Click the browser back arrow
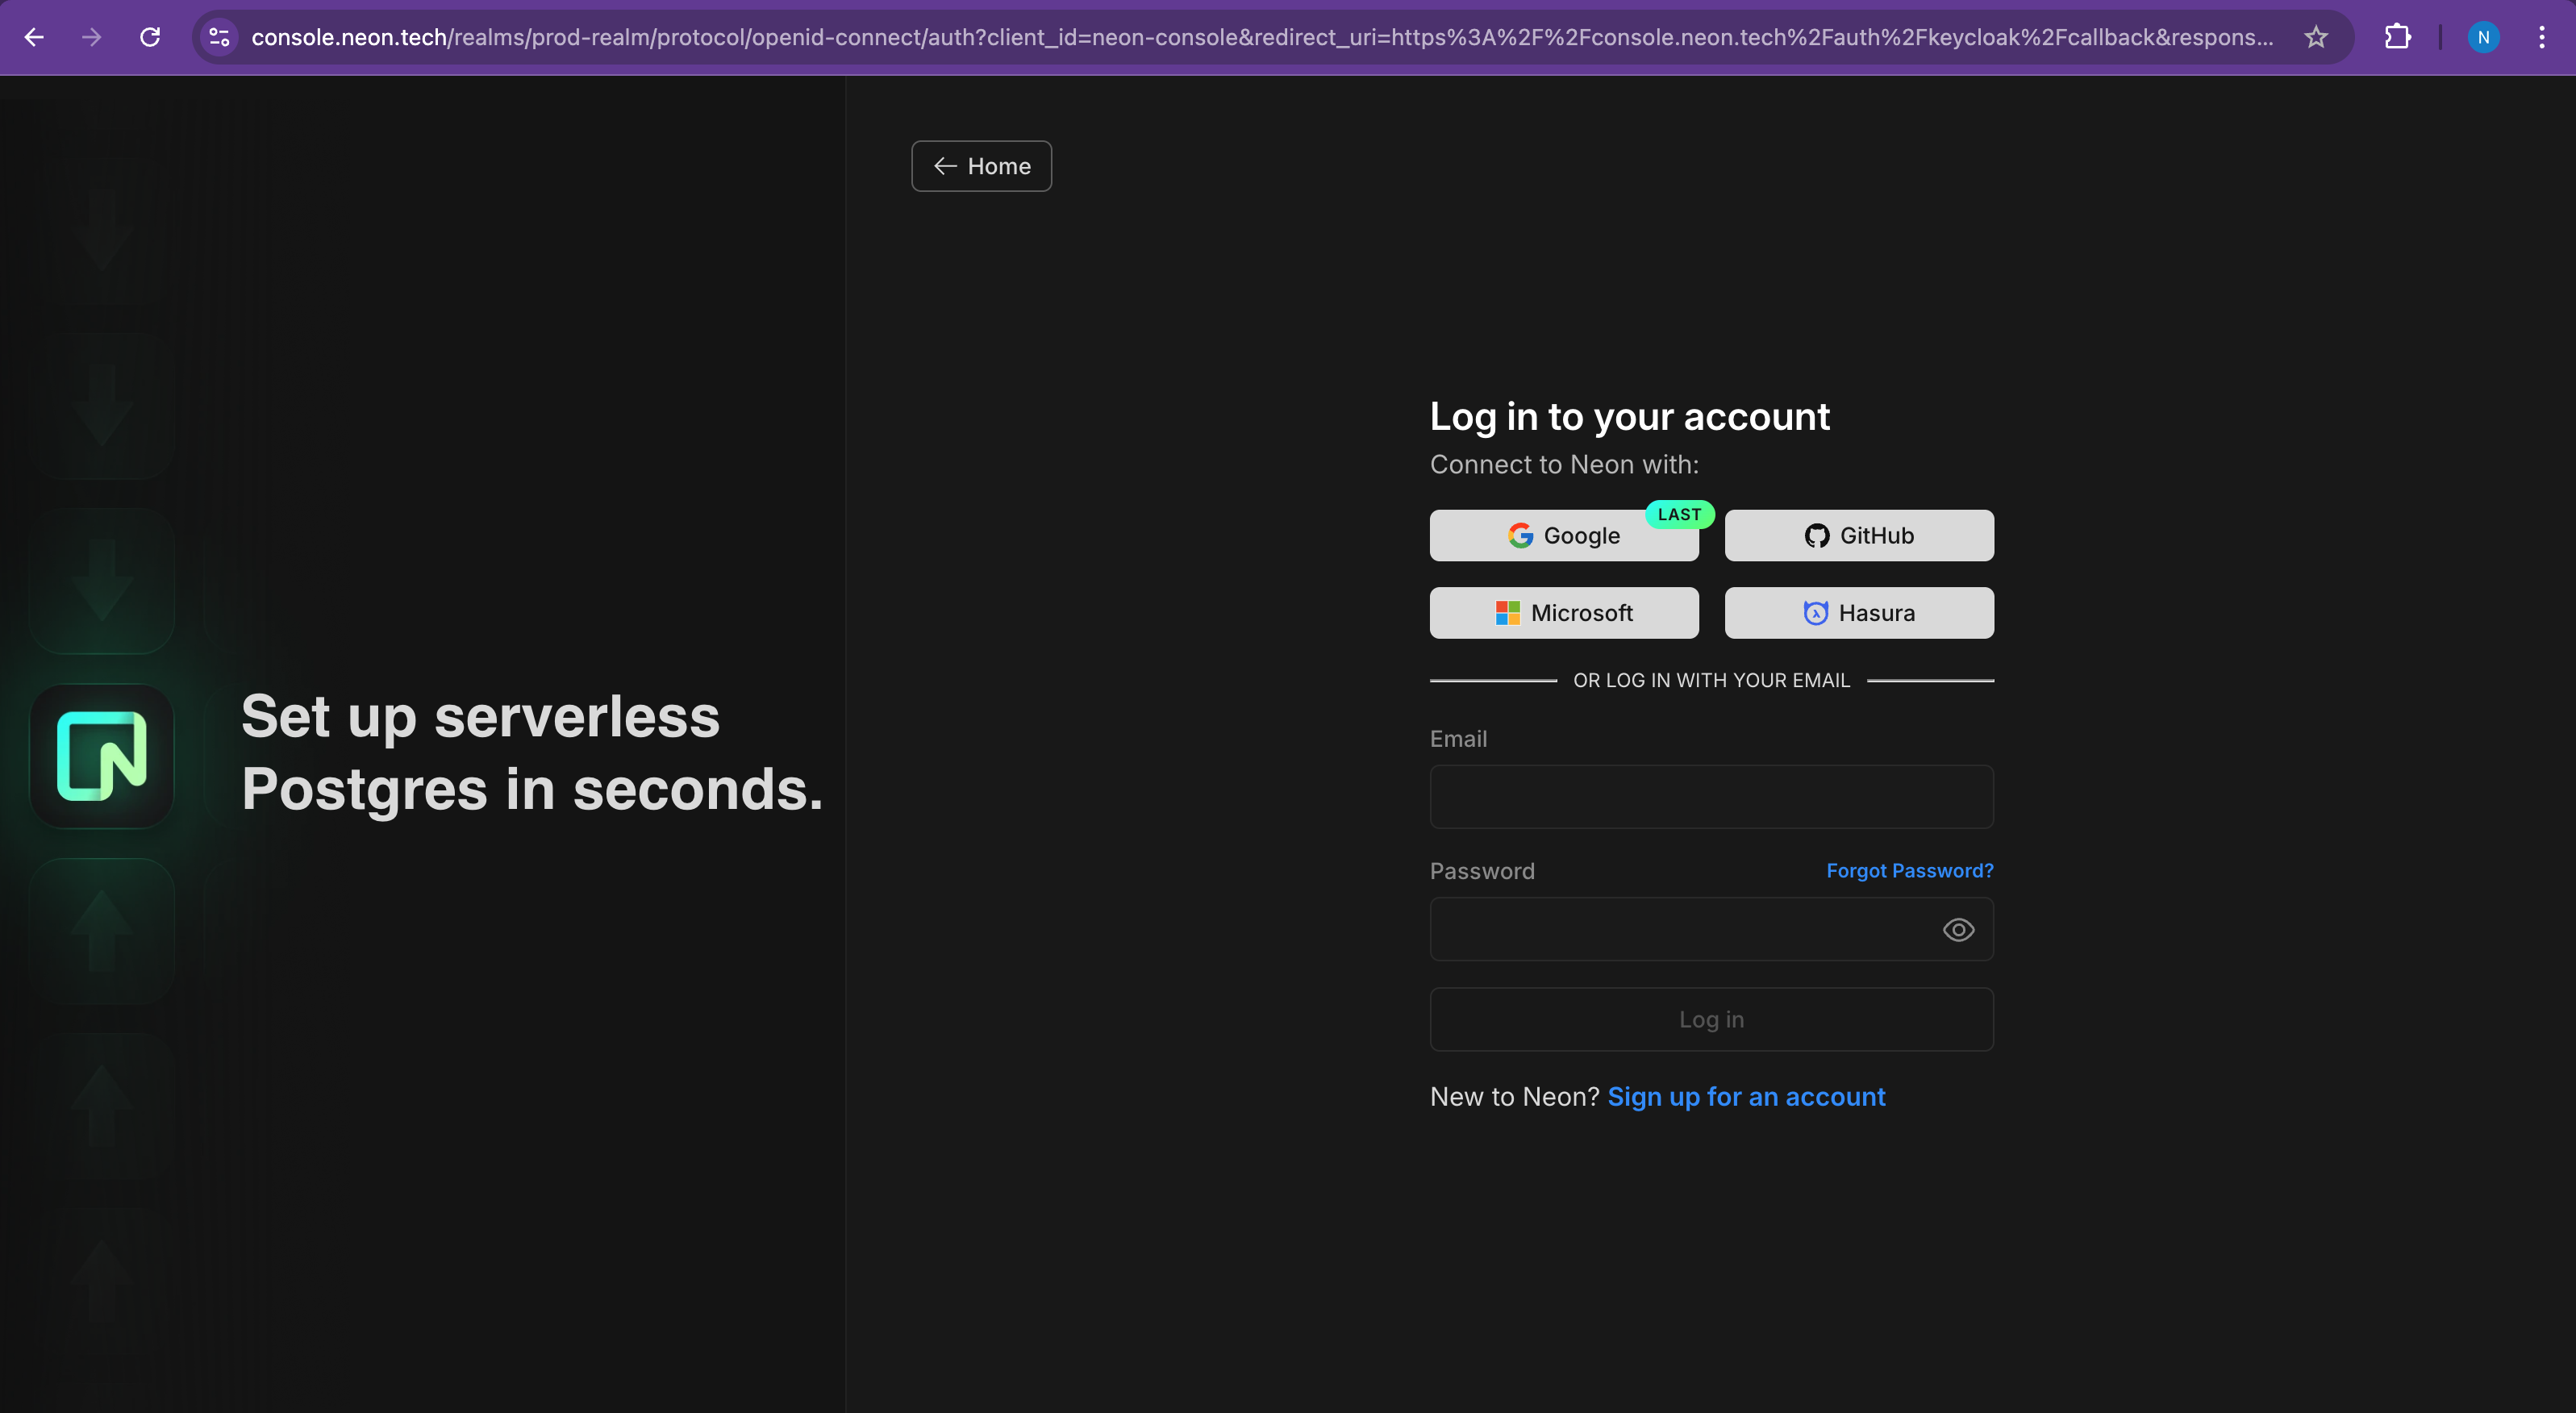This screenshot has width=2576, height=1413. click(x=34, y=37)
